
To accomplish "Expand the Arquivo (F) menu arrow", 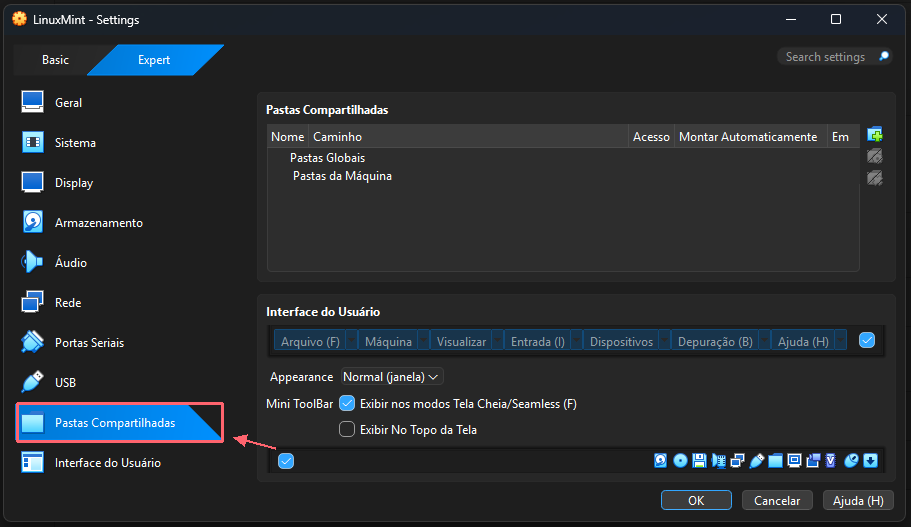I will [x=352, y=341].
